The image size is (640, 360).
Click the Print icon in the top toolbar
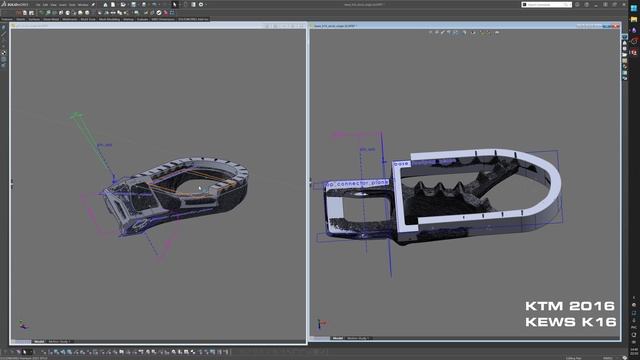click(144, 4)
